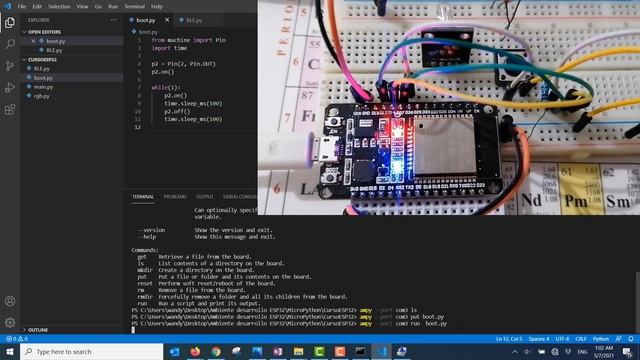
Task: Click the taskbar clock showing 1:02 AM
Action: [604, 351]
